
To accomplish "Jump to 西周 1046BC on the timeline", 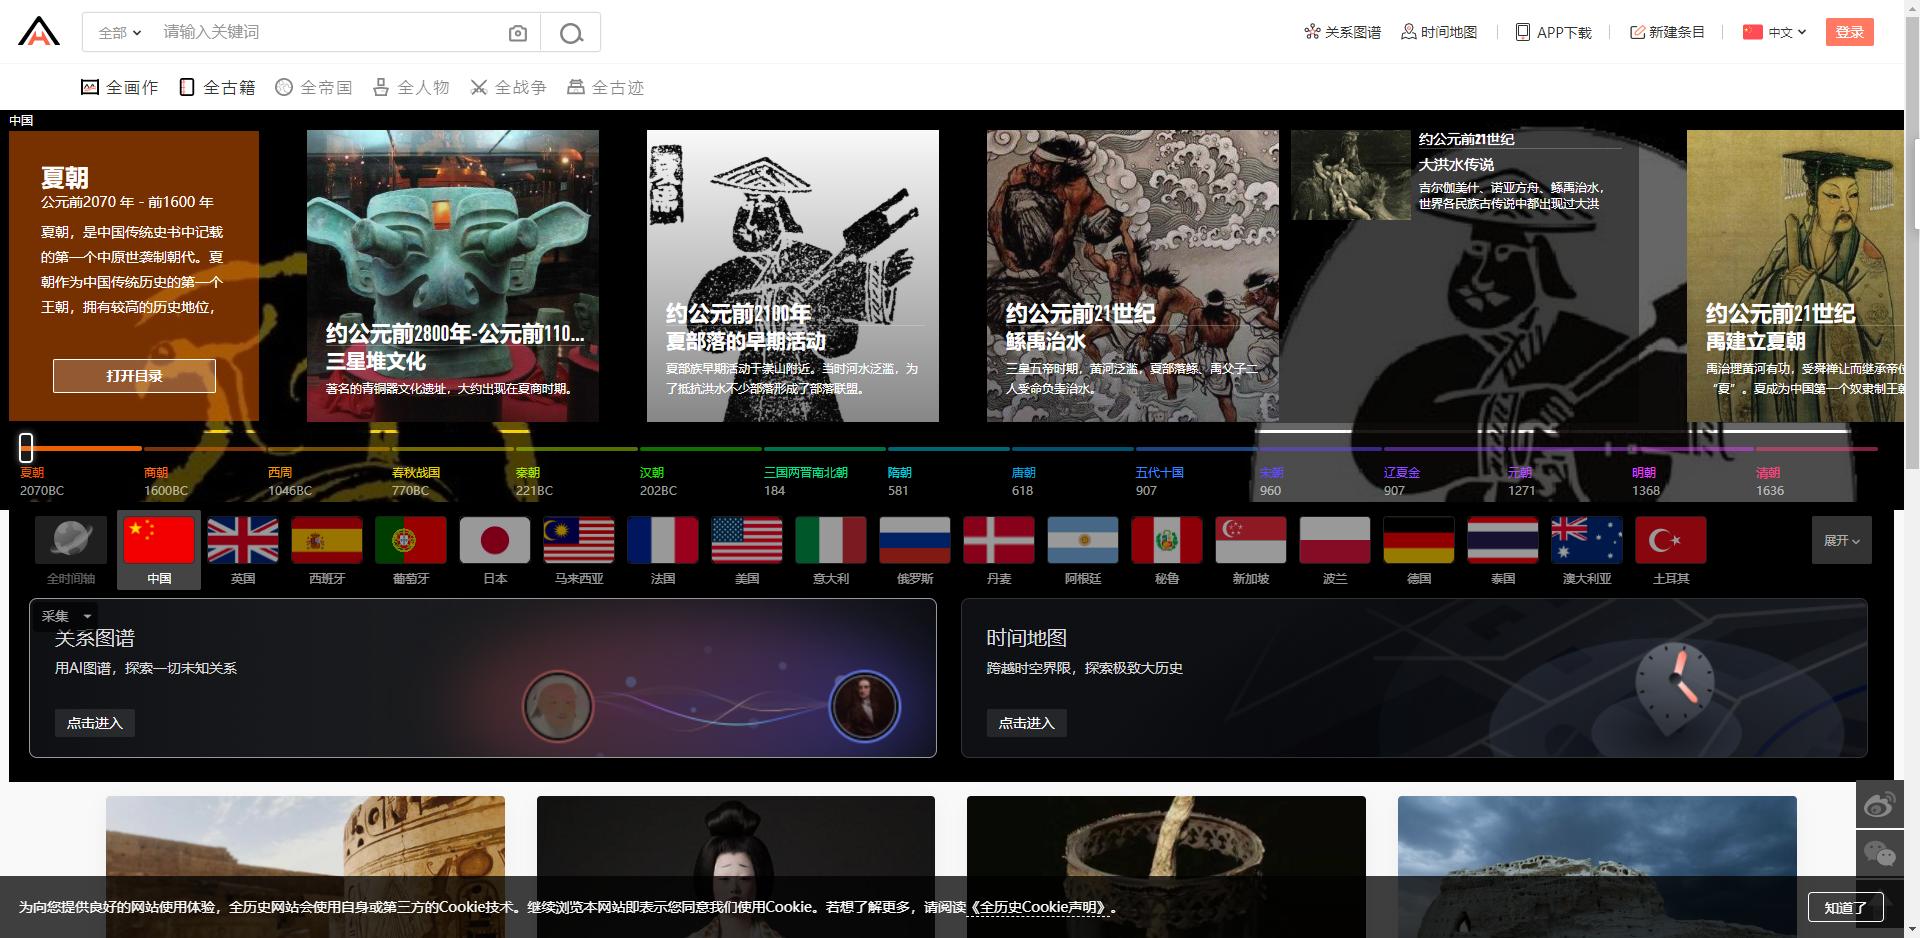I will (290, 481).
